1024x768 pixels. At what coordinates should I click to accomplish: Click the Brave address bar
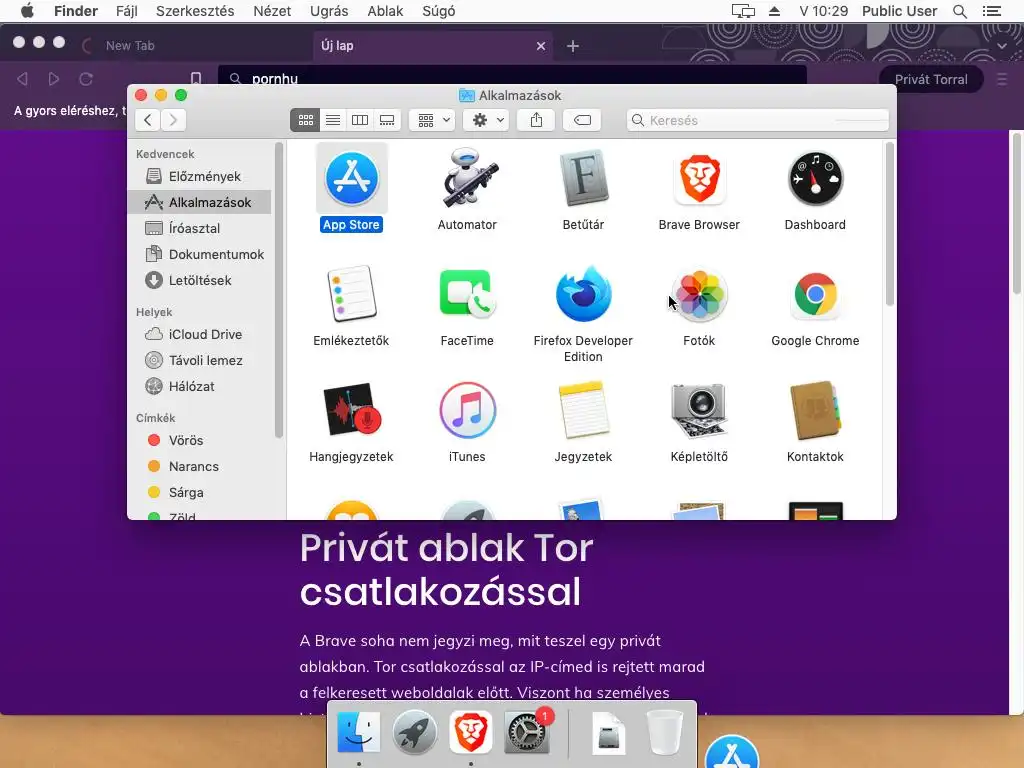point(513,79)
